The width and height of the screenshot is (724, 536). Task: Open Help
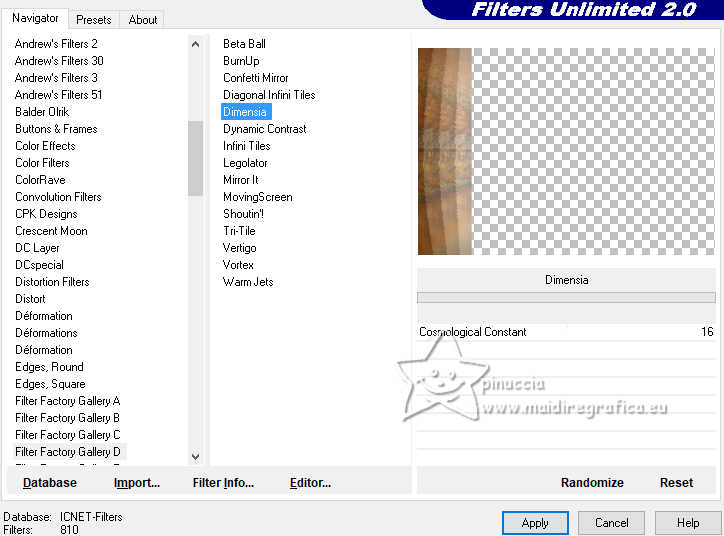pos(688,523)
